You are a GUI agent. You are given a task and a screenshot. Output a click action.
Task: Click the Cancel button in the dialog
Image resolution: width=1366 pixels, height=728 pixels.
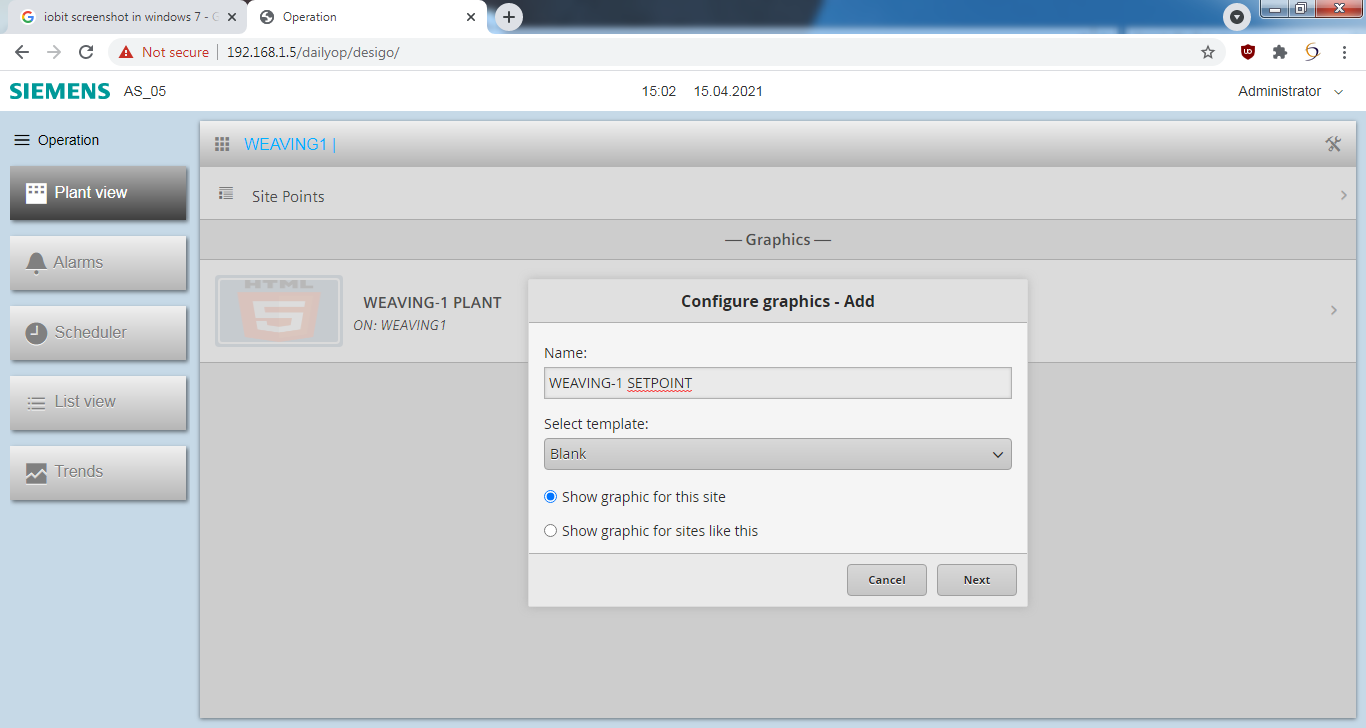887,580
